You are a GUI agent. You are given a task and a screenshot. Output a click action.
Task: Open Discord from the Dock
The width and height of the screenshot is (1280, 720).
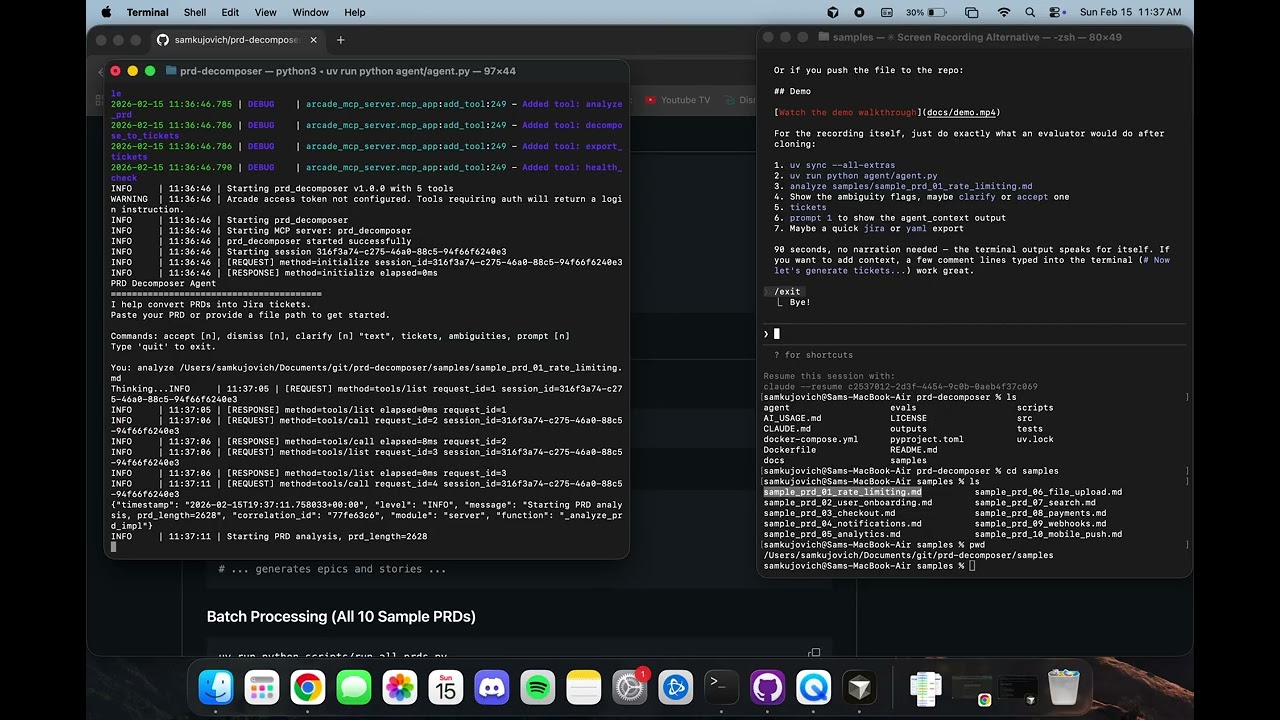pos(492,687)
